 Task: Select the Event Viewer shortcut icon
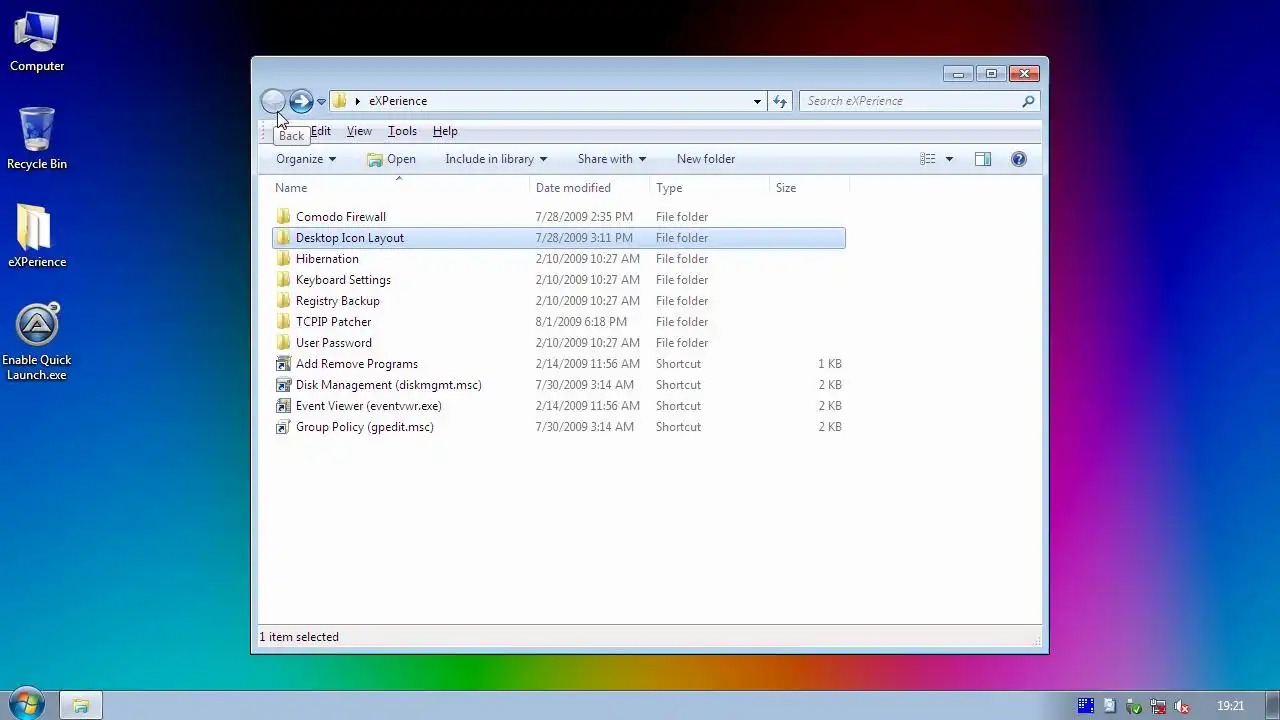pyautogui.click(x=284, y=406)
